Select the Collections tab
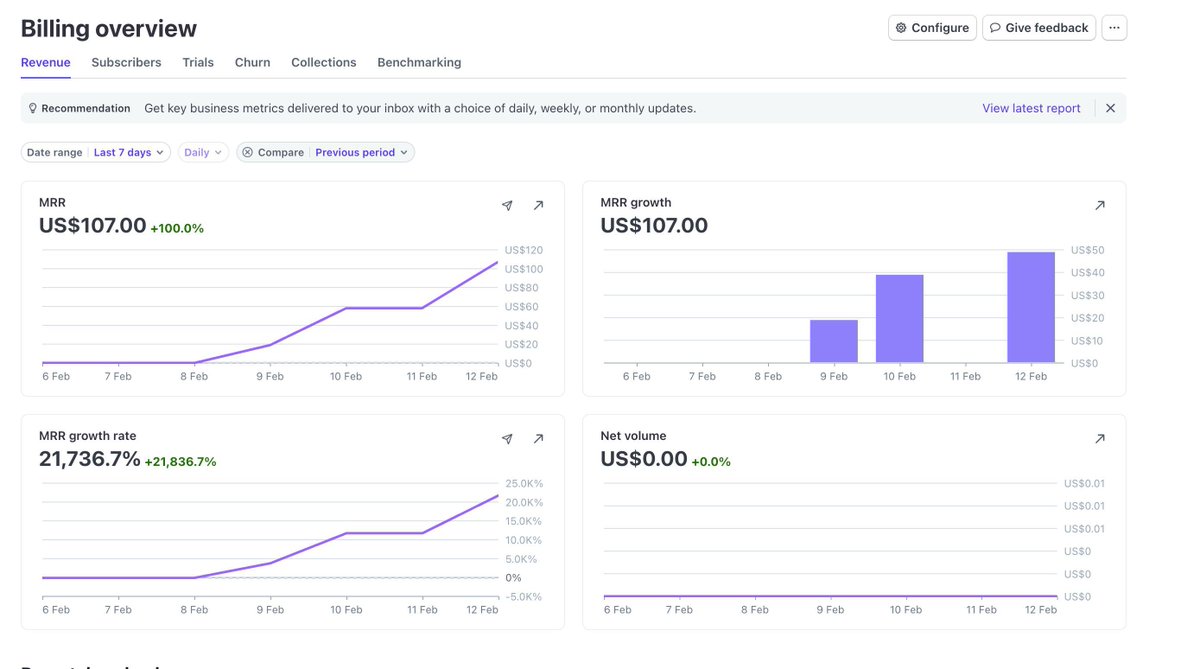The image size is (1200, 669). 323,62
